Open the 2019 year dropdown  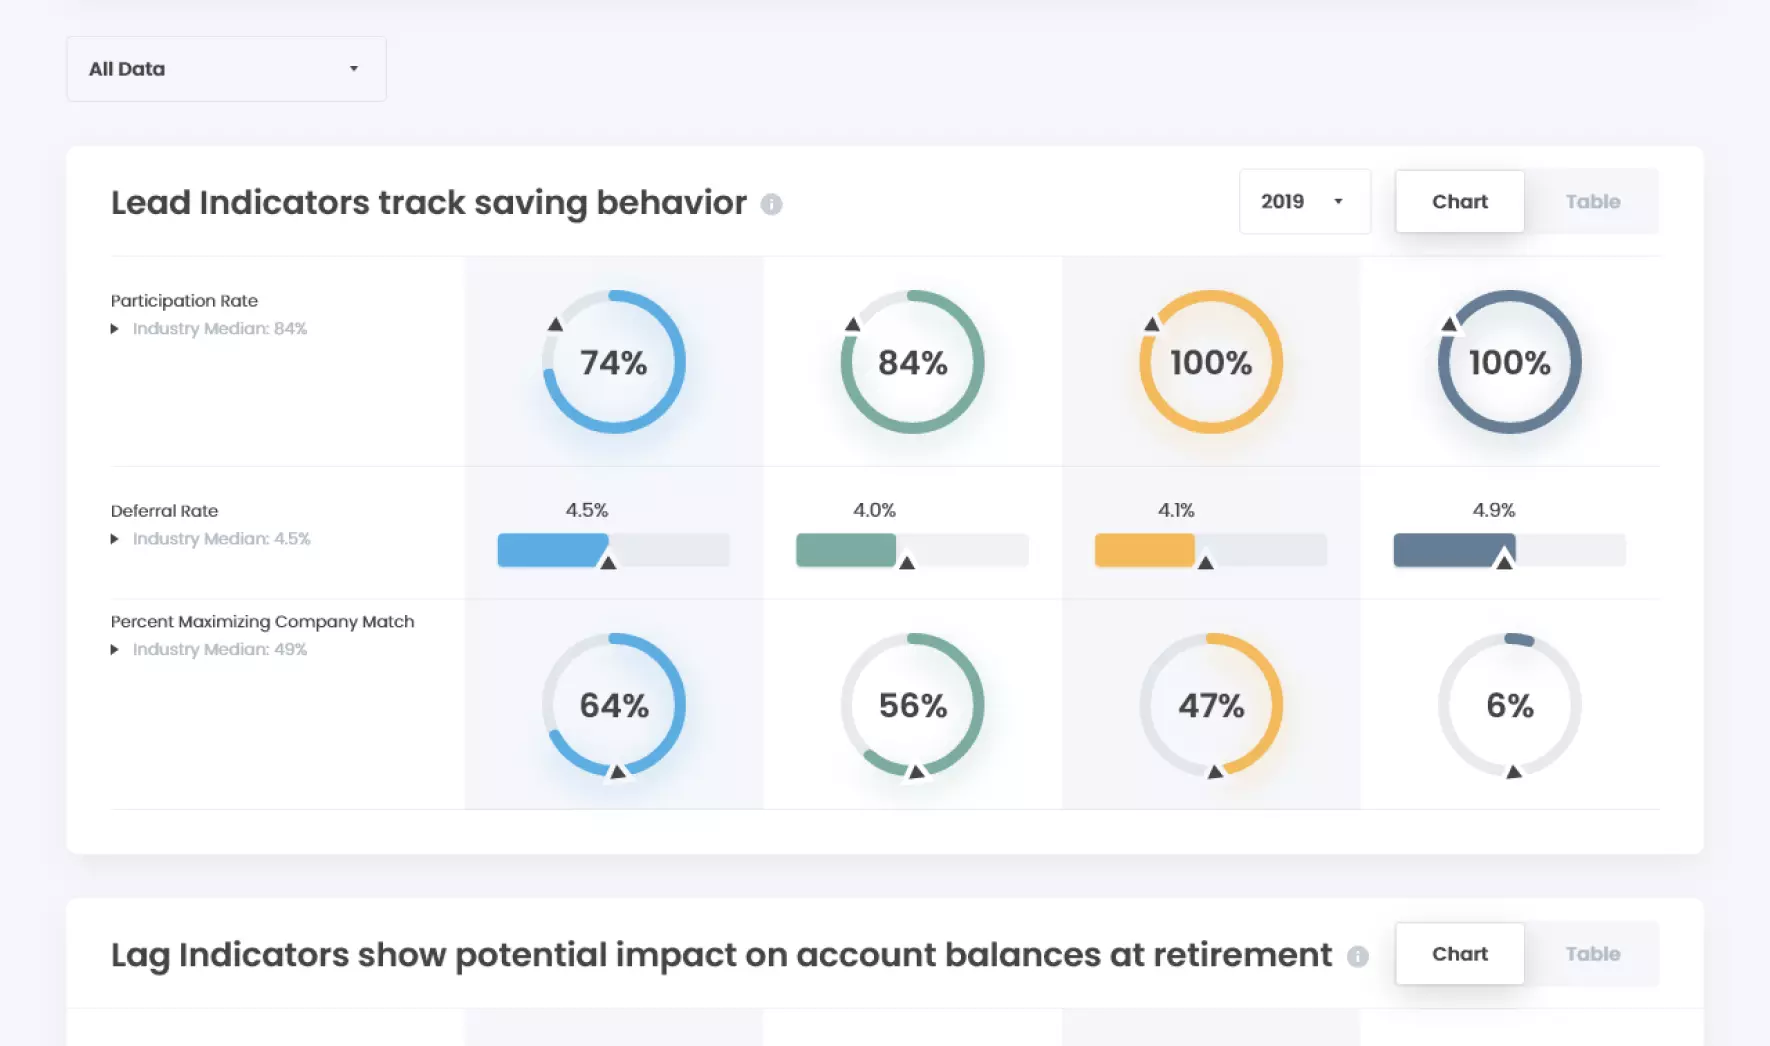click(x=1304, y=202)
